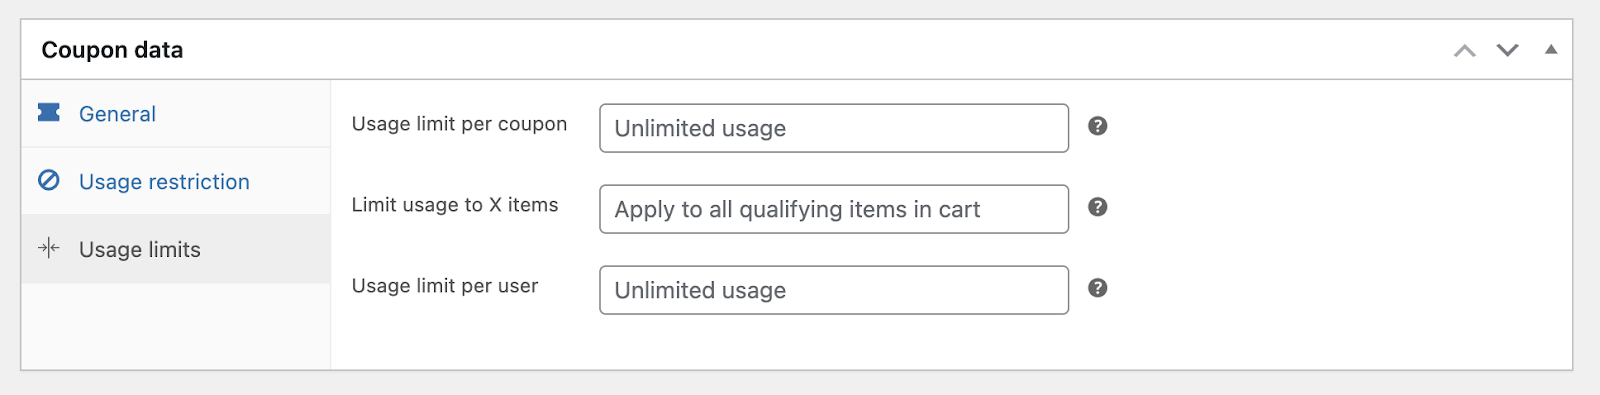Click the Coupon data panel heading
The height and width of the screenshot is (395, 1600).
point(112,50)
